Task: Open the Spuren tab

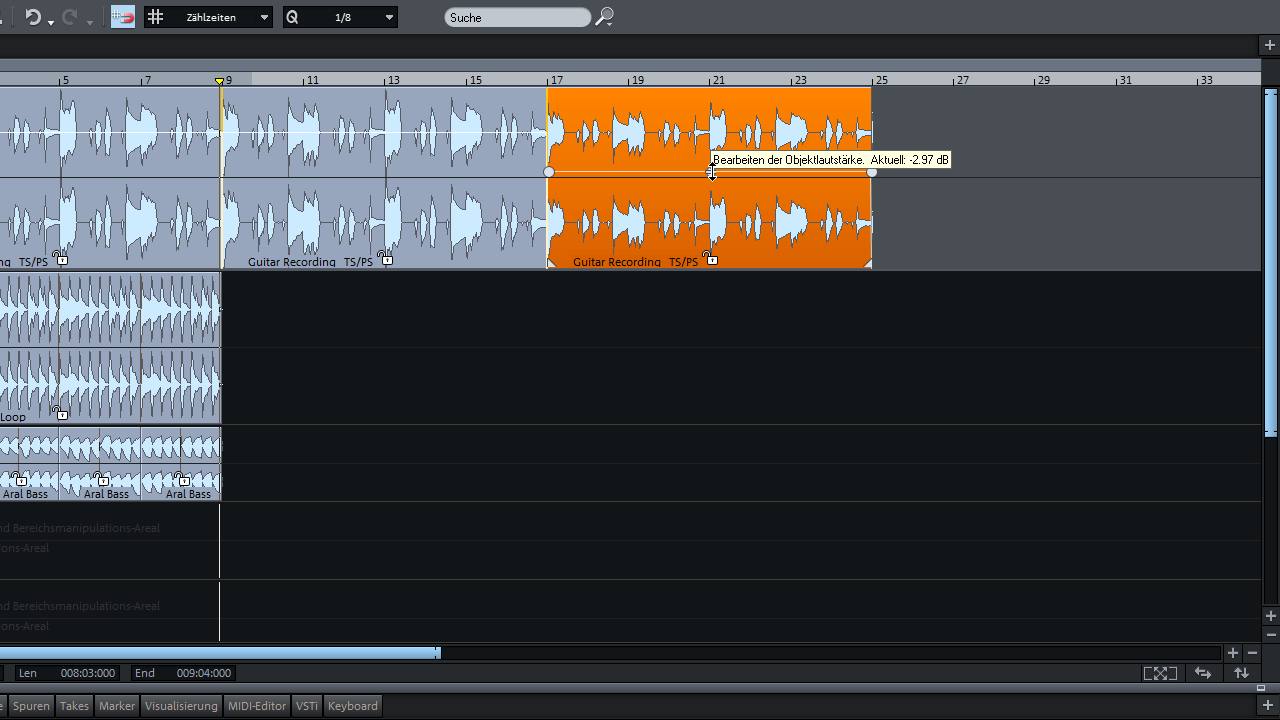Action: tap(31, 706)
